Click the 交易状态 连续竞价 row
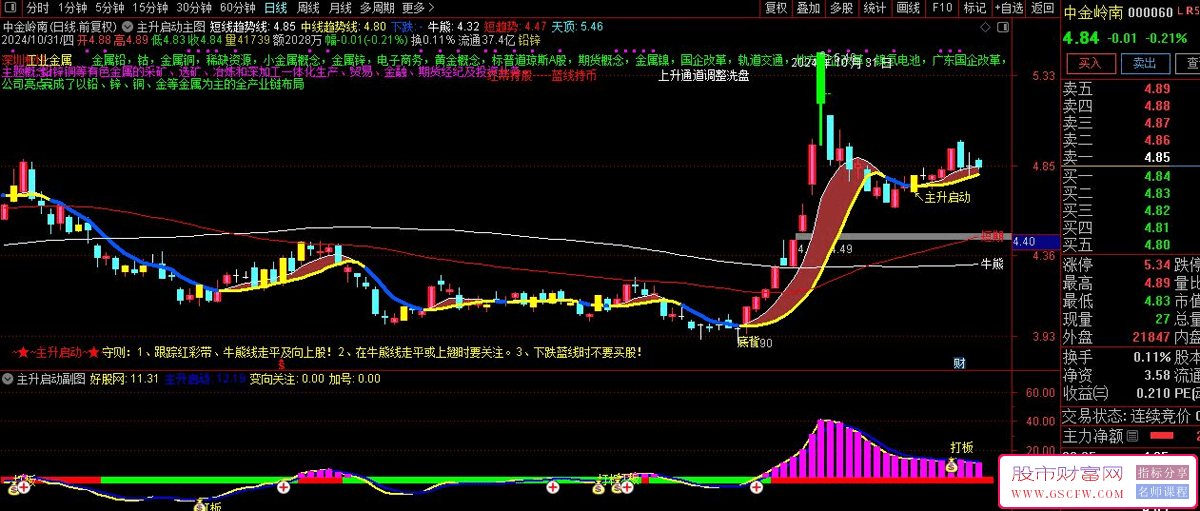Viewport: 1200px width, 511px height. [1130, 416]
